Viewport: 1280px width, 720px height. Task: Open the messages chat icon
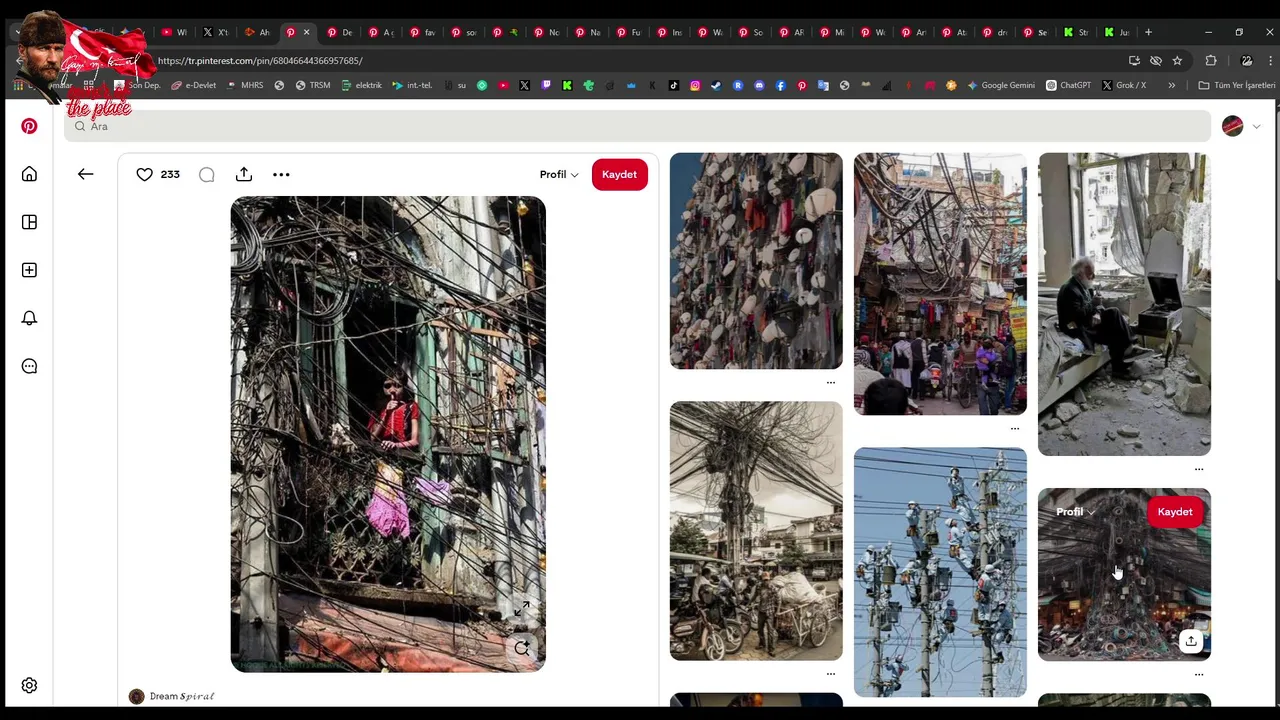(29, 366)
